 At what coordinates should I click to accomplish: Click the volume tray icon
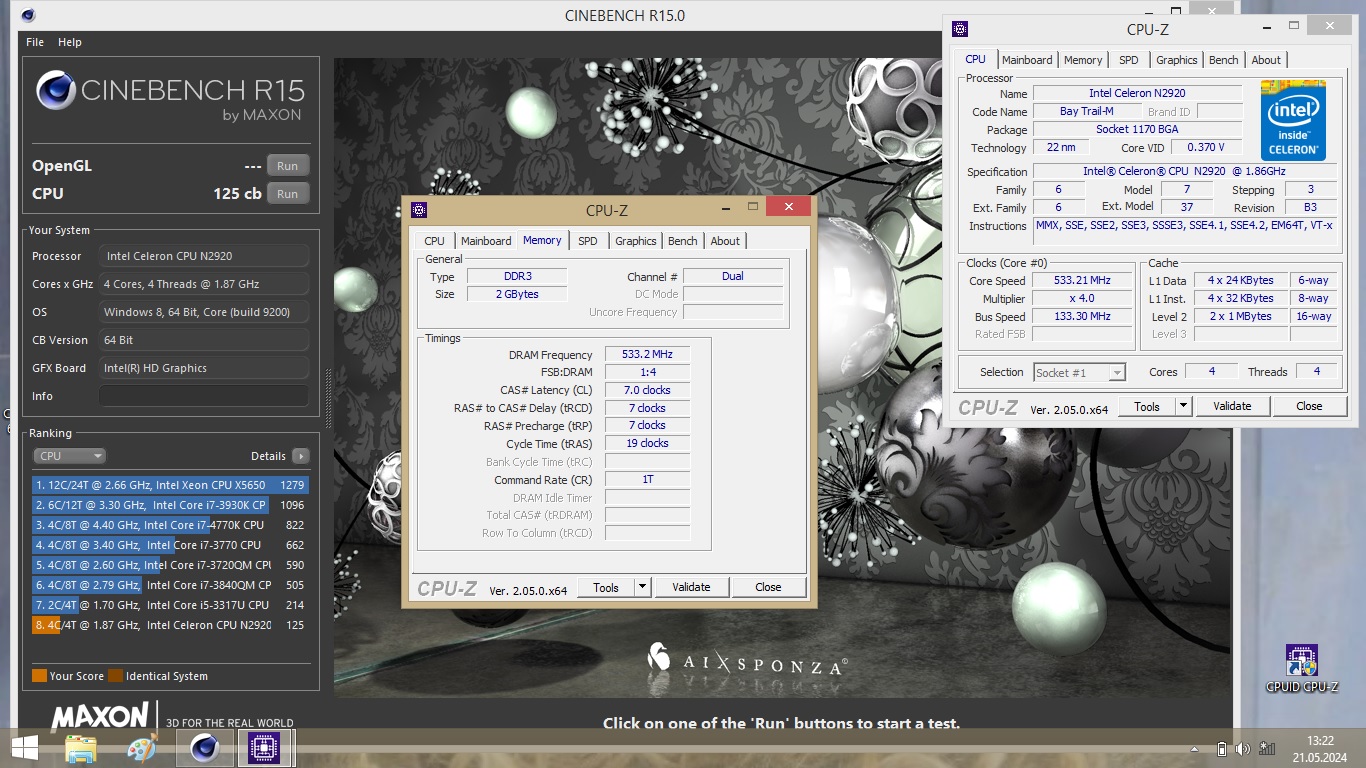click(x=1243, y=748)
